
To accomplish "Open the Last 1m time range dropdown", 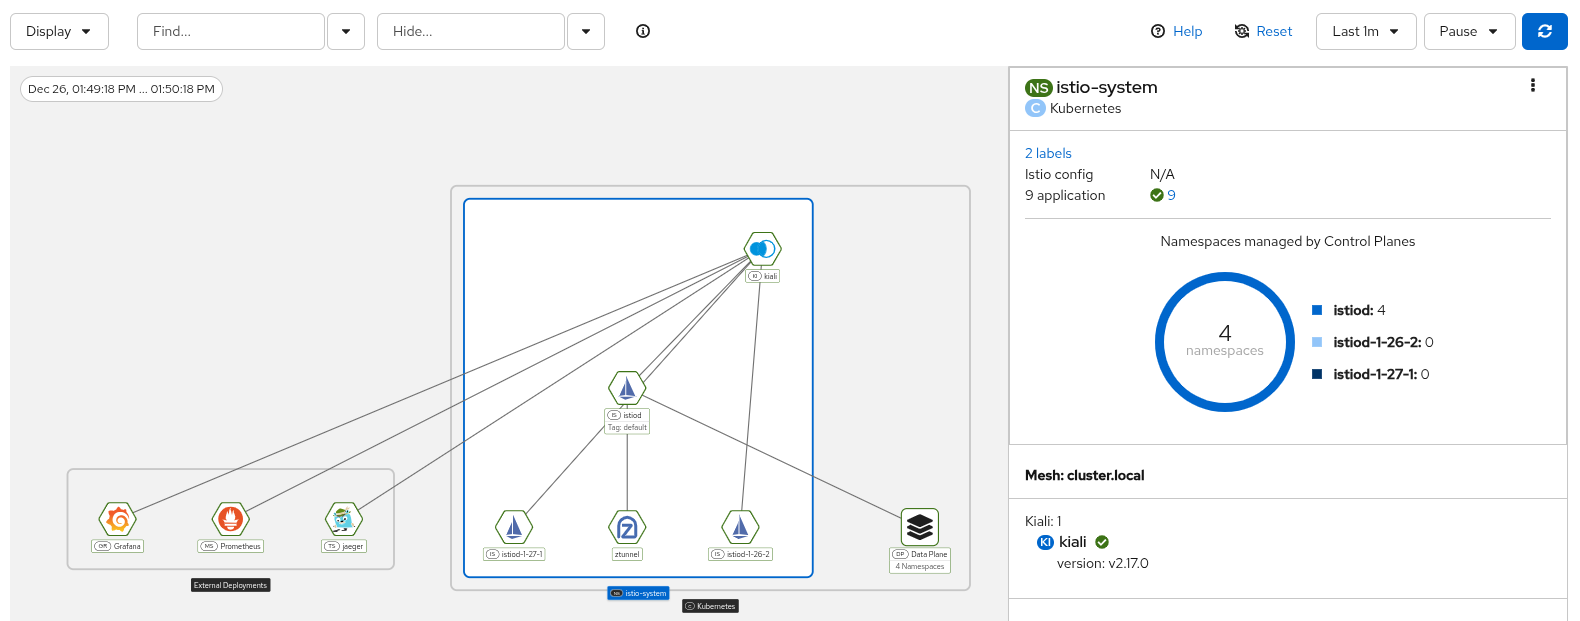I will (1365, 31).
